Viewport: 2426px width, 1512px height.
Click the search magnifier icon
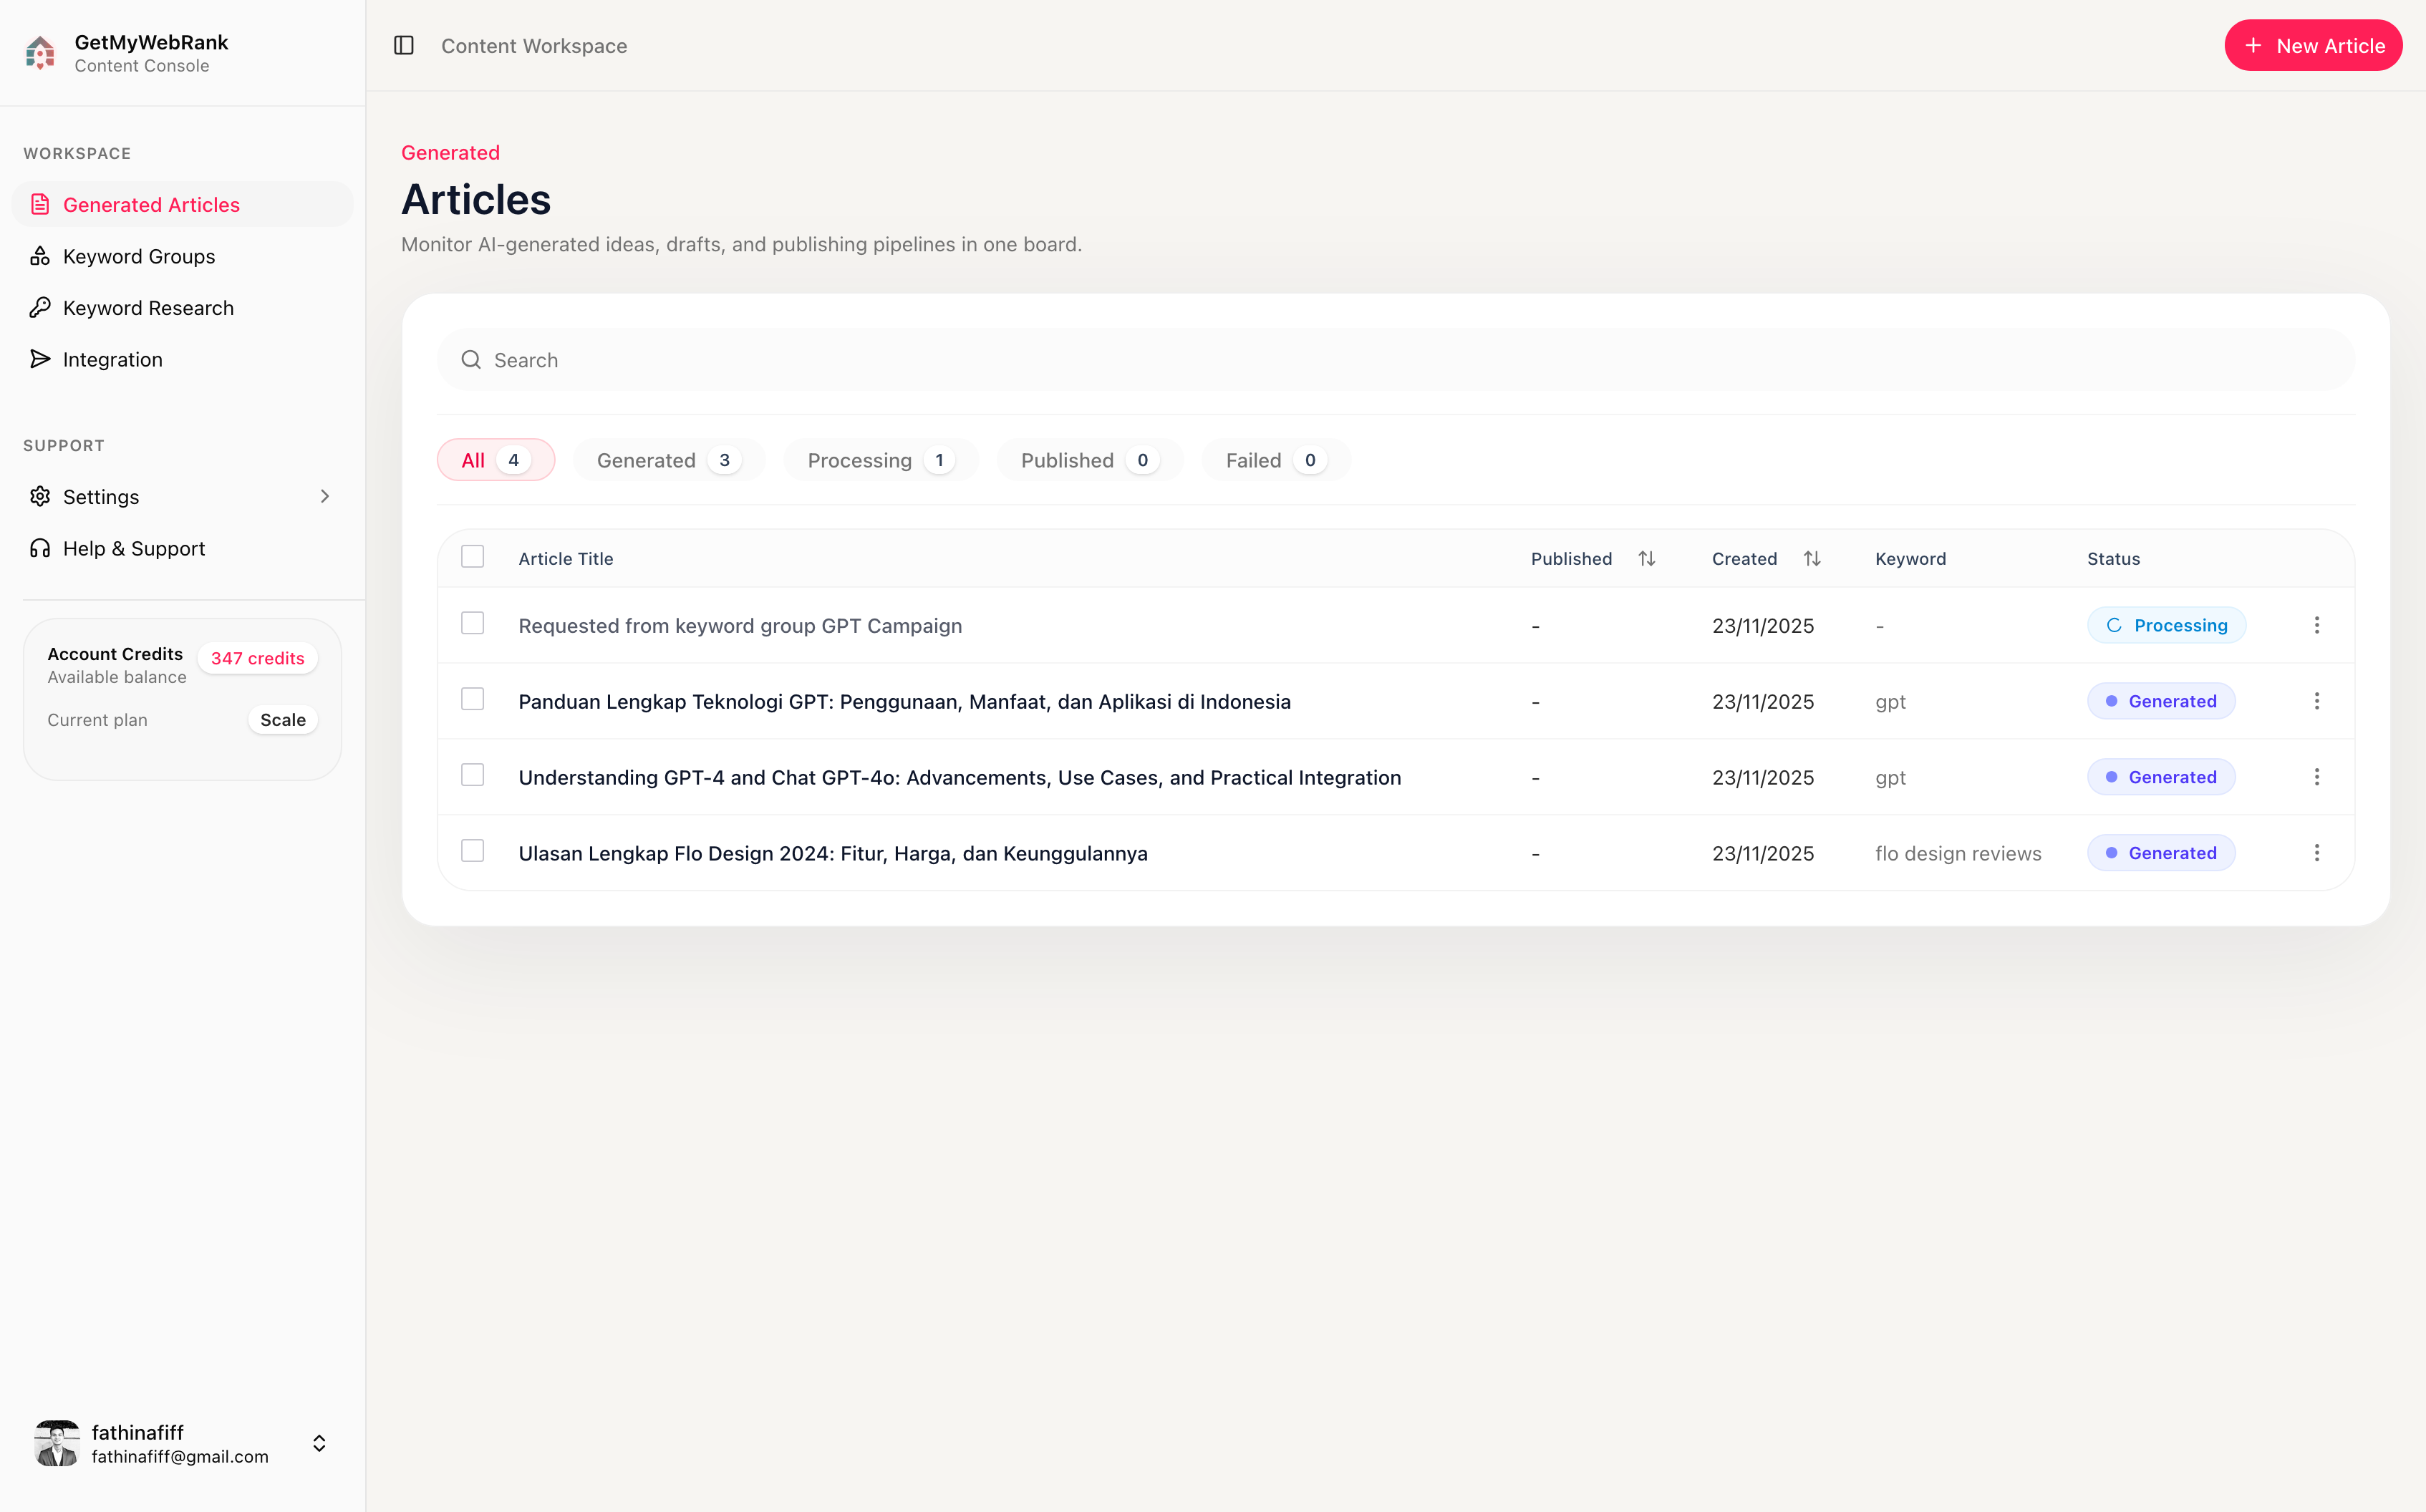471,359
